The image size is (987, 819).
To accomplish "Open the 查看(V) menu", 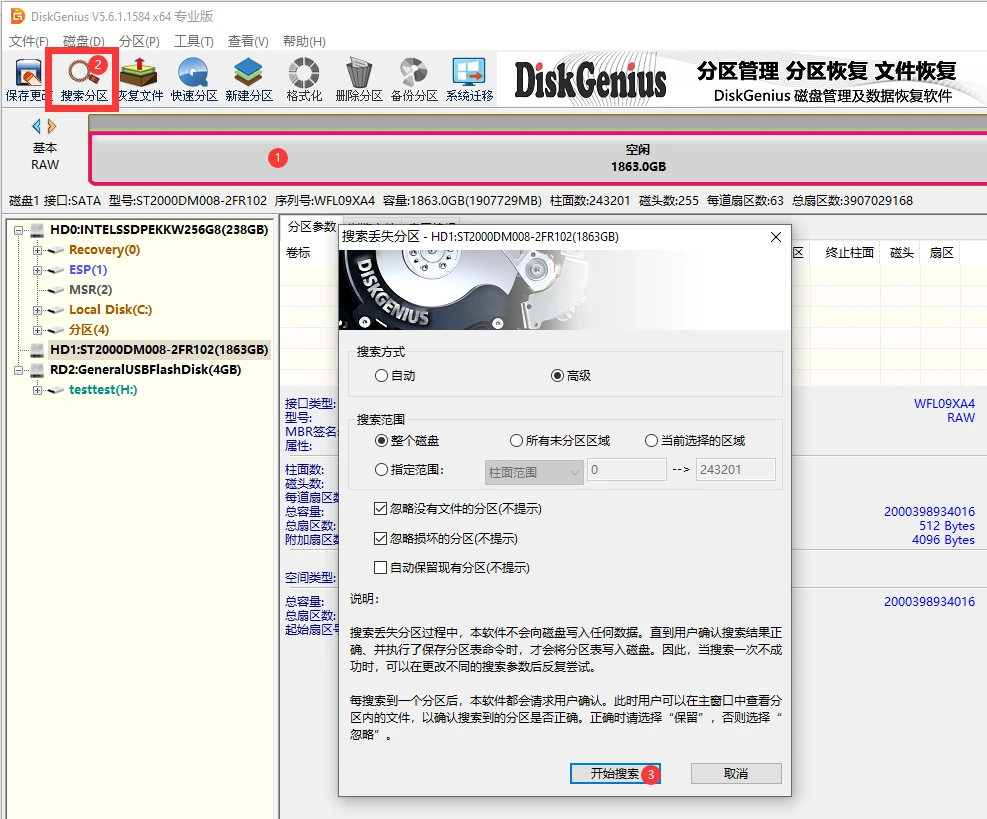I will pyautogui.click(x=248, y=42).
